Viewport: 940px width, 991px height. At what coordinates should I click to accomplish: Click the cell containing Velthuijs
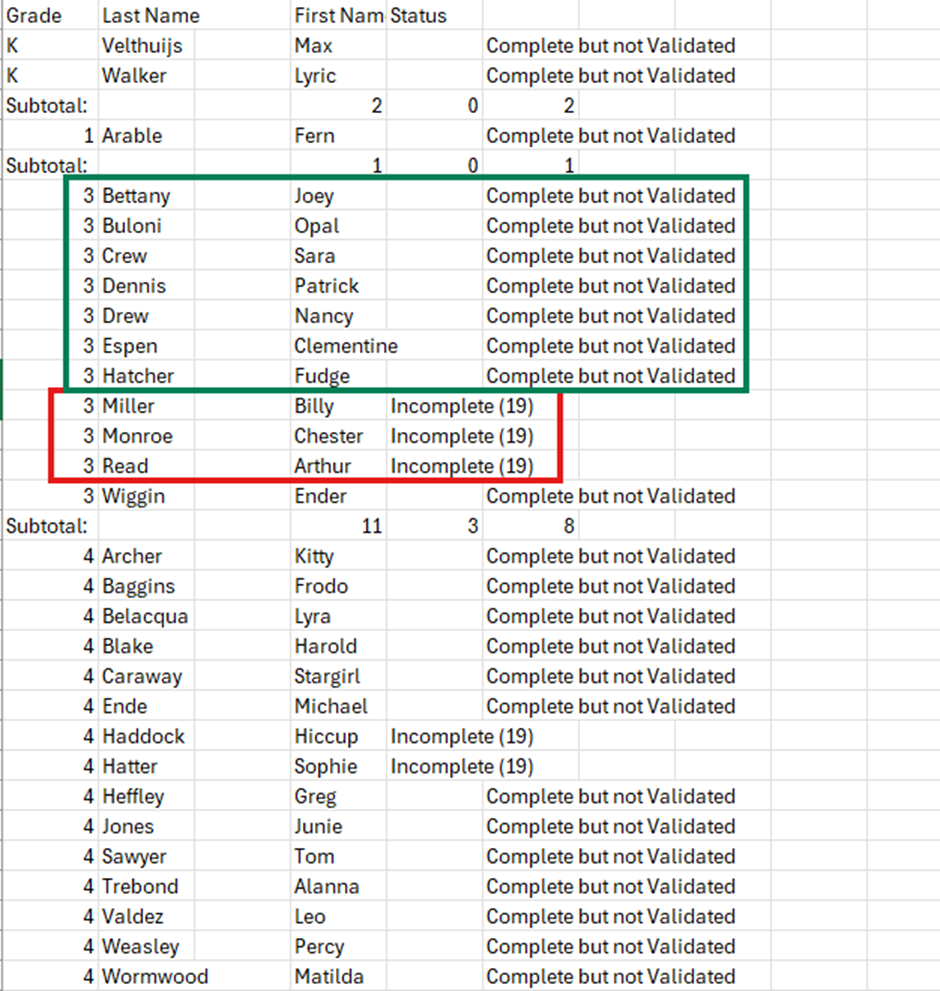147,46
